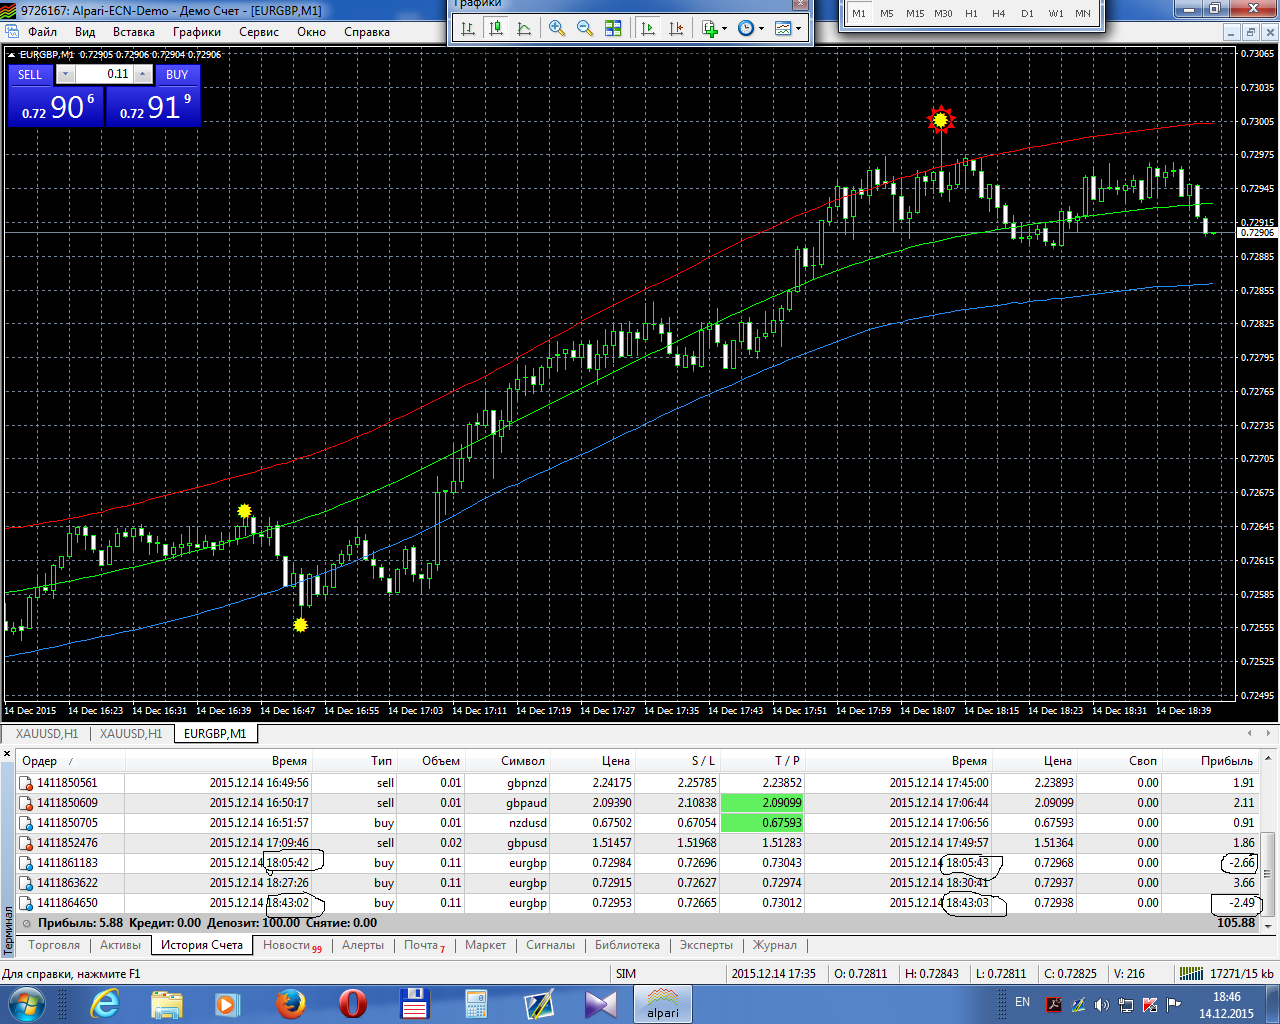This screenshot has width=1280, height=1024.
Task: Select order 1411863622 row
Action: [x=638, y=883]
